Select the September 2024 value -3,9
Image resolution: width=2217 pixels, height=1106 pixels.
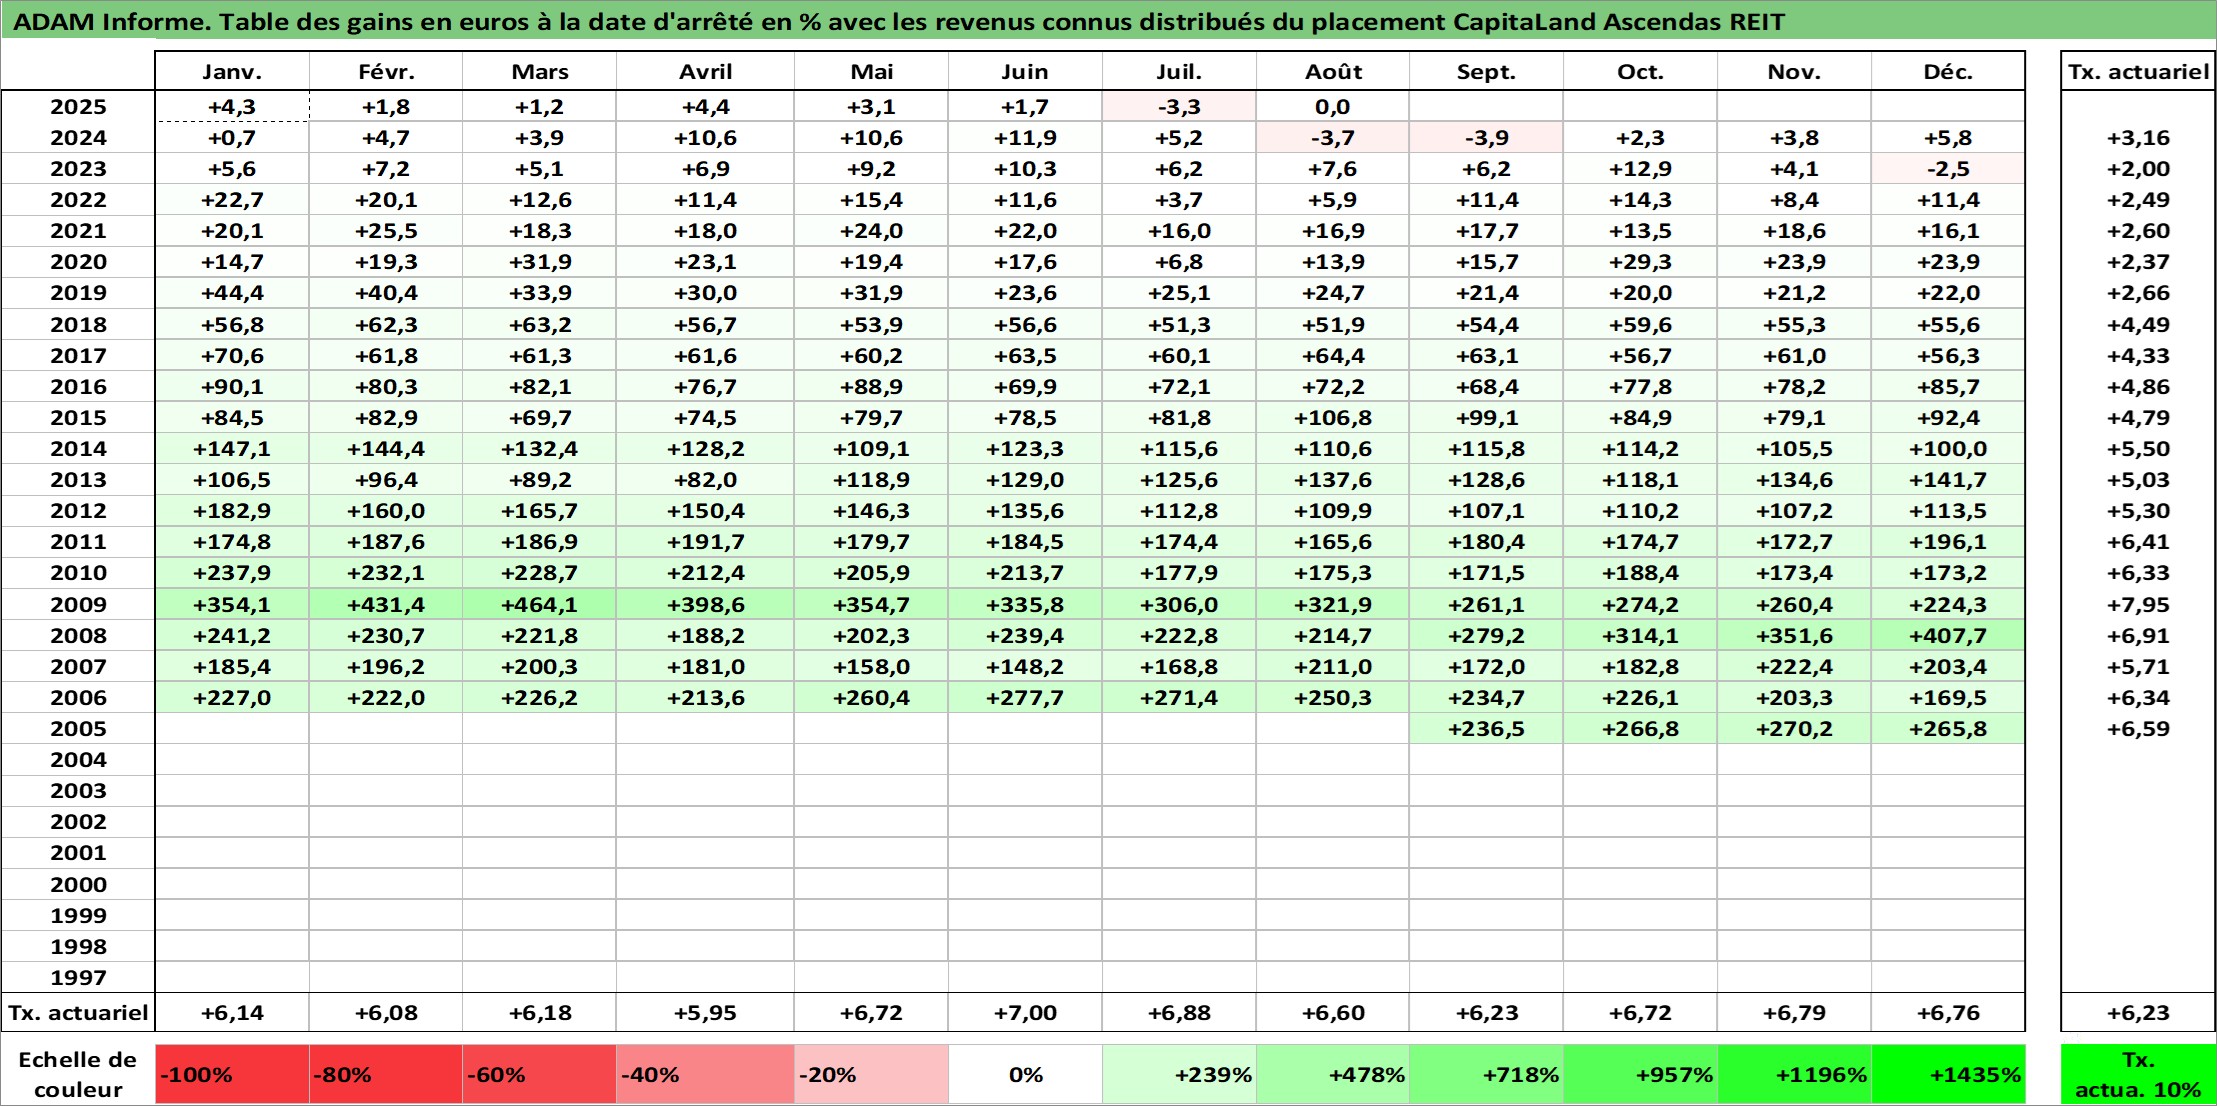click(x=1487, y=137)
